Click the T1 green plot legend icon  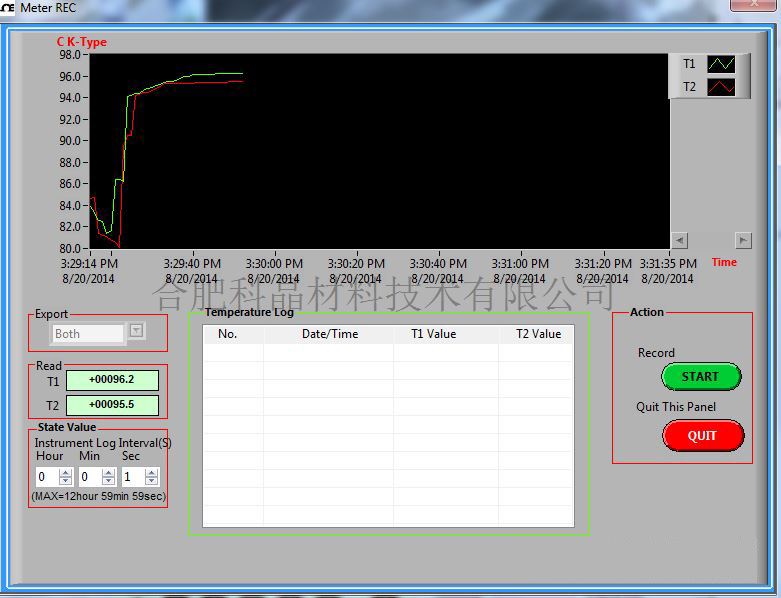click(x=721, y=64)
